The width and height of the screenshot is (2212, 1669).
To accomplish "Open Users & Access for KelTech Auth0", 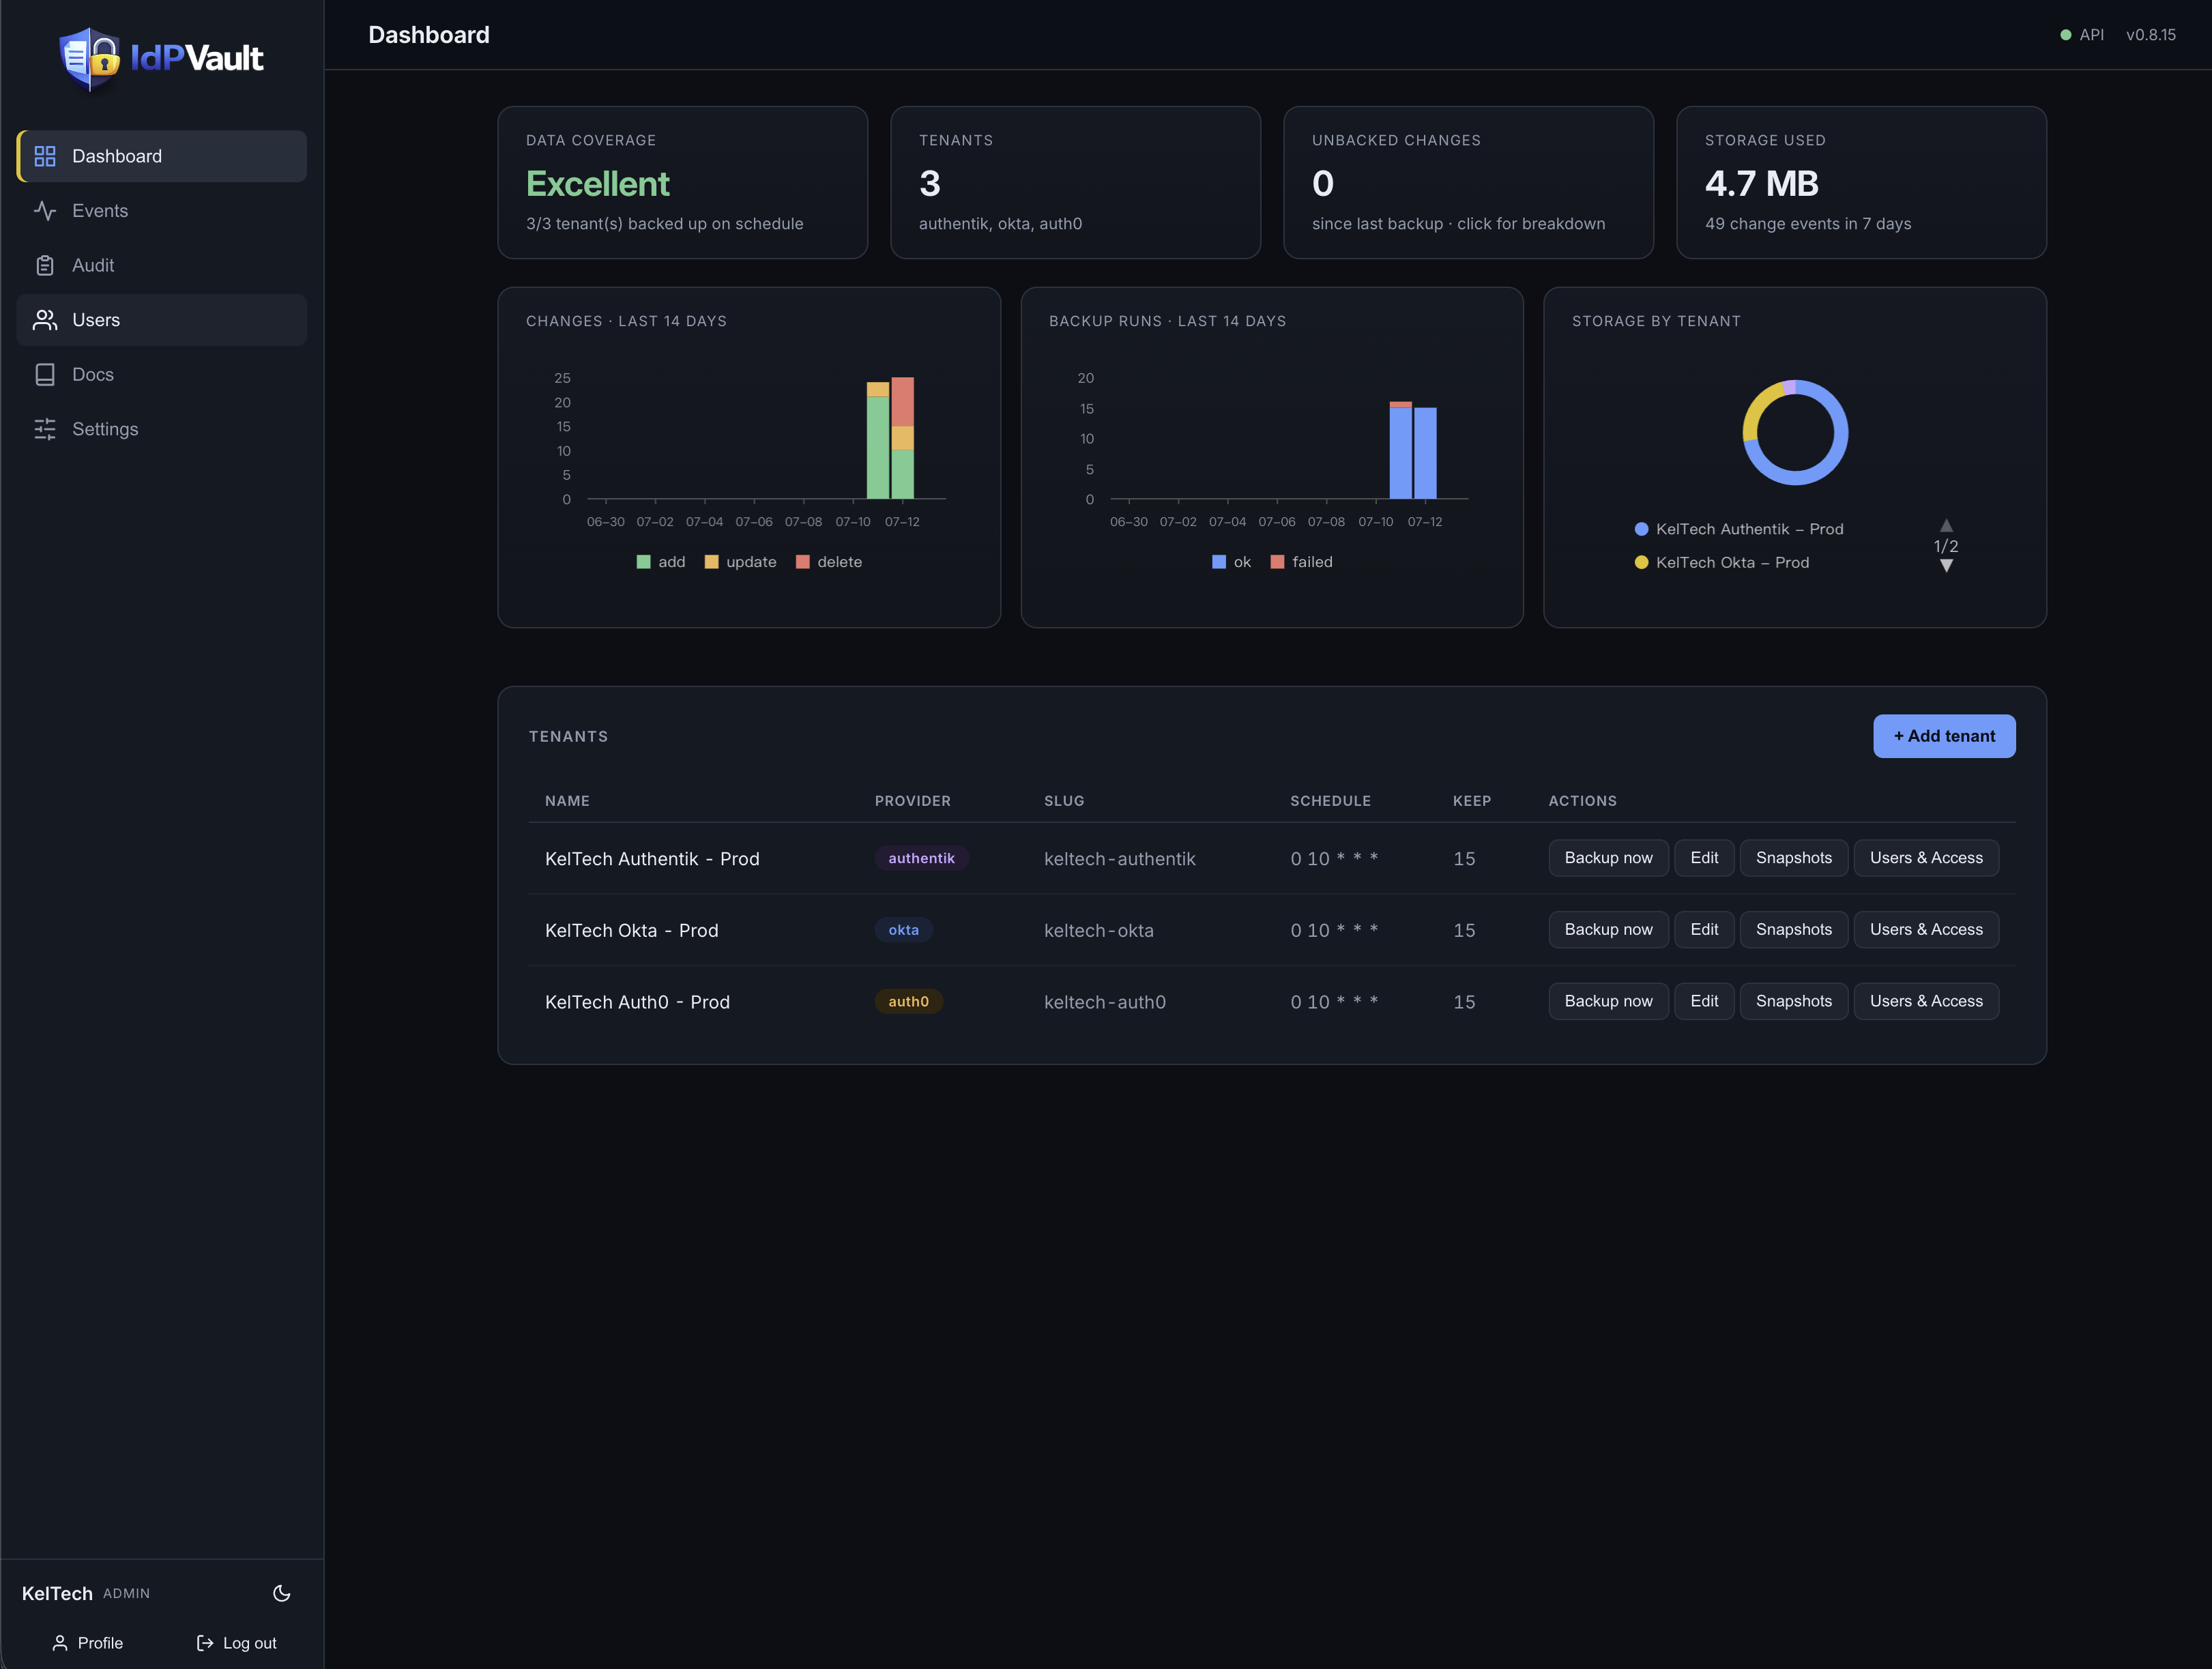I will tap(1926, 1001).
